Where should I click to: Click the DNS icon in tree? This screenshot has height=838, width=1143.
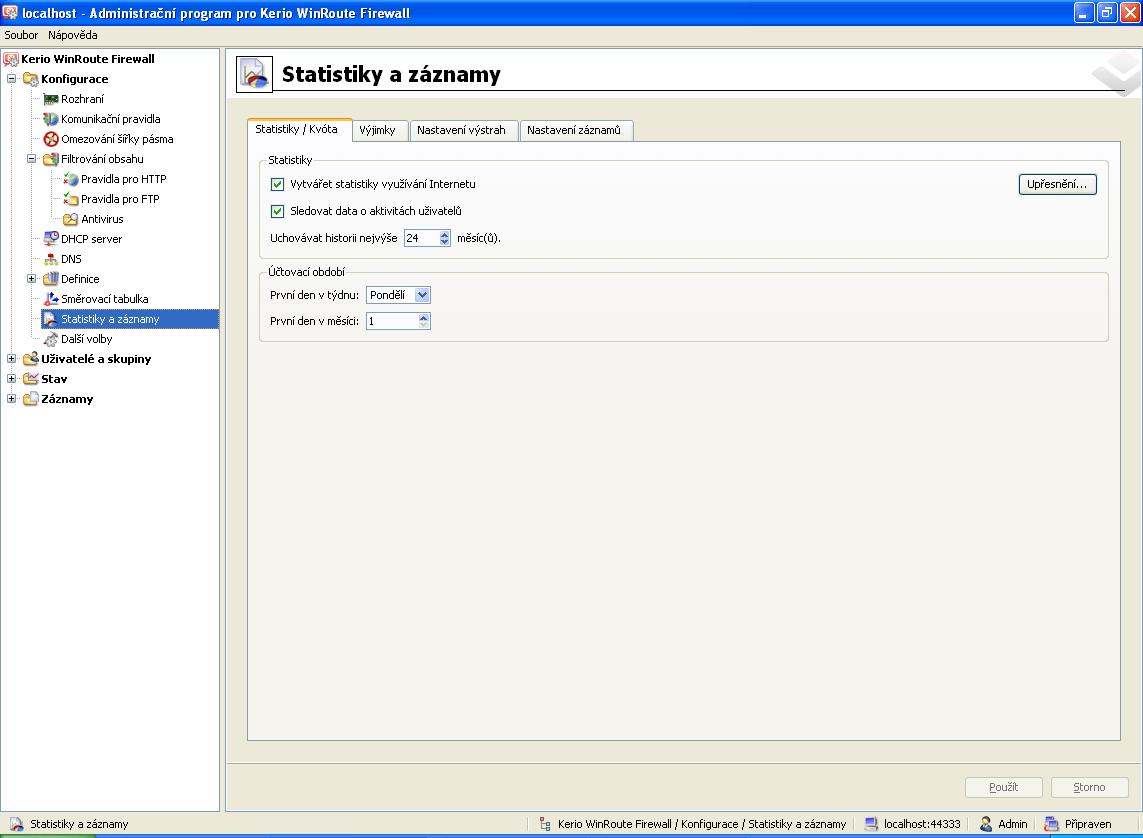click(51, 259)
